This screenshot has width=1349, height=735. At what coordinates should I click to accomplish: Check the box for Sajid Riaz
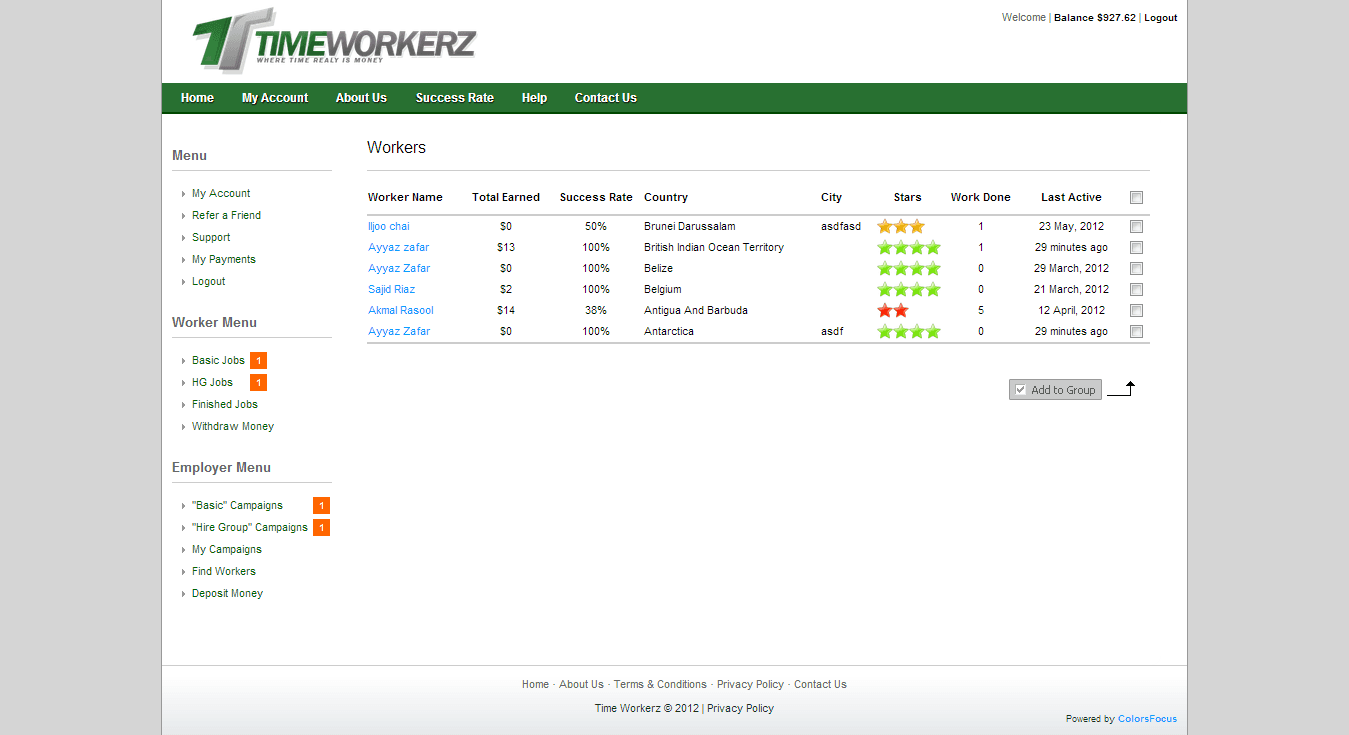[x=1136, y=290]
